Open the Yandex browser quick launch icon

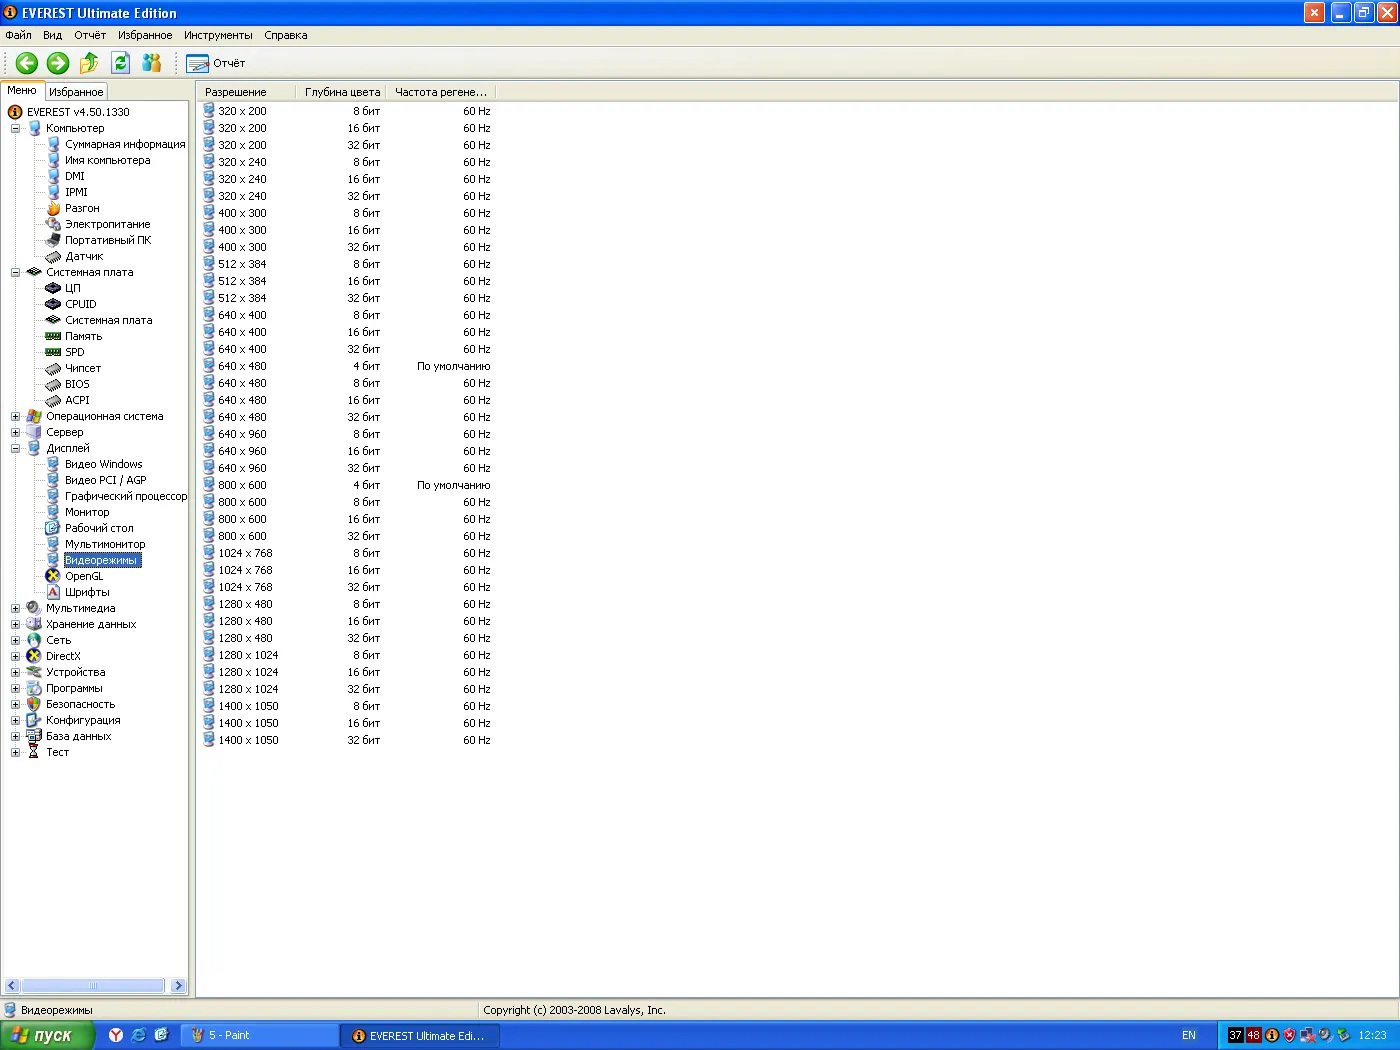[x=116, y=1035]
